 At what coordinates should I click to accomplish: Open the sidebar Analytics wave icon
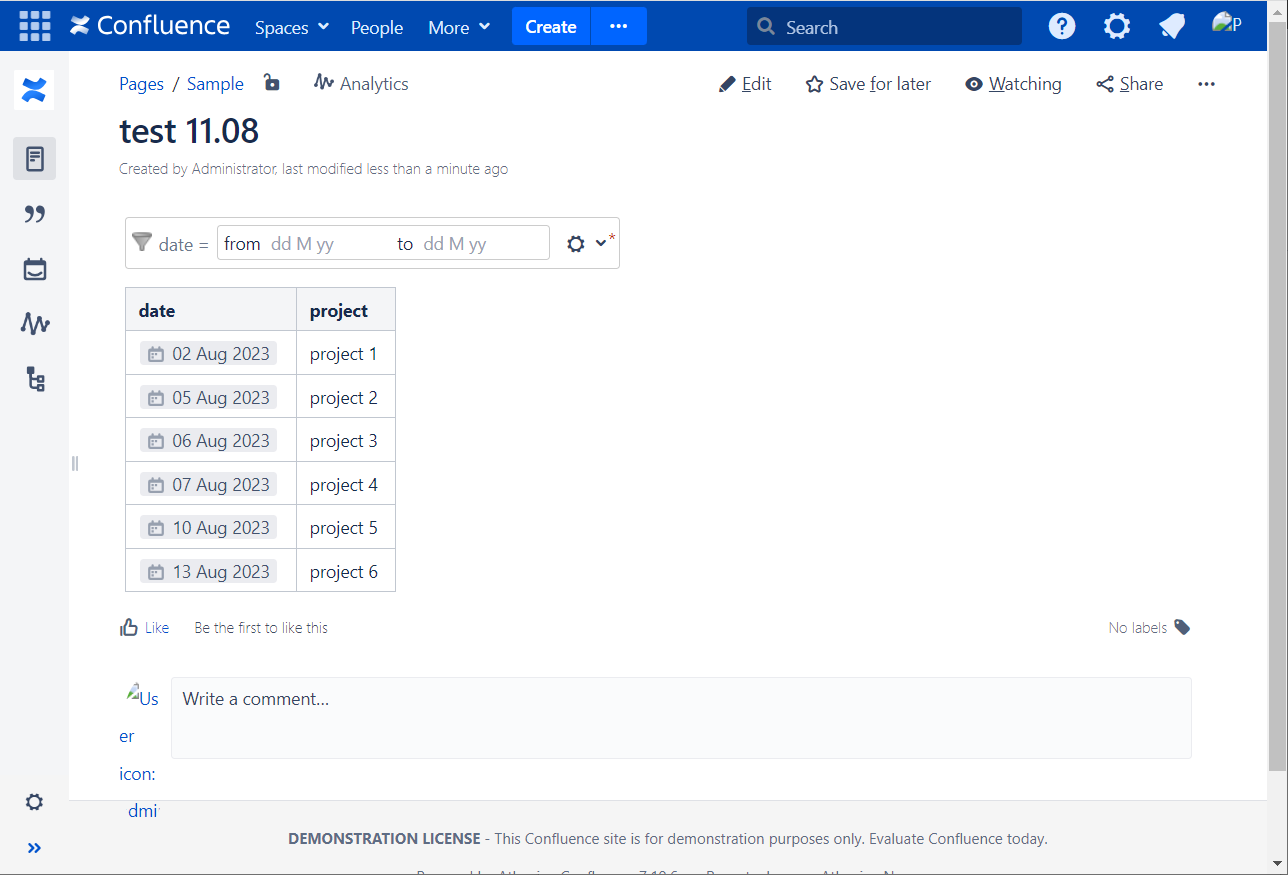(x=34, y=324)
